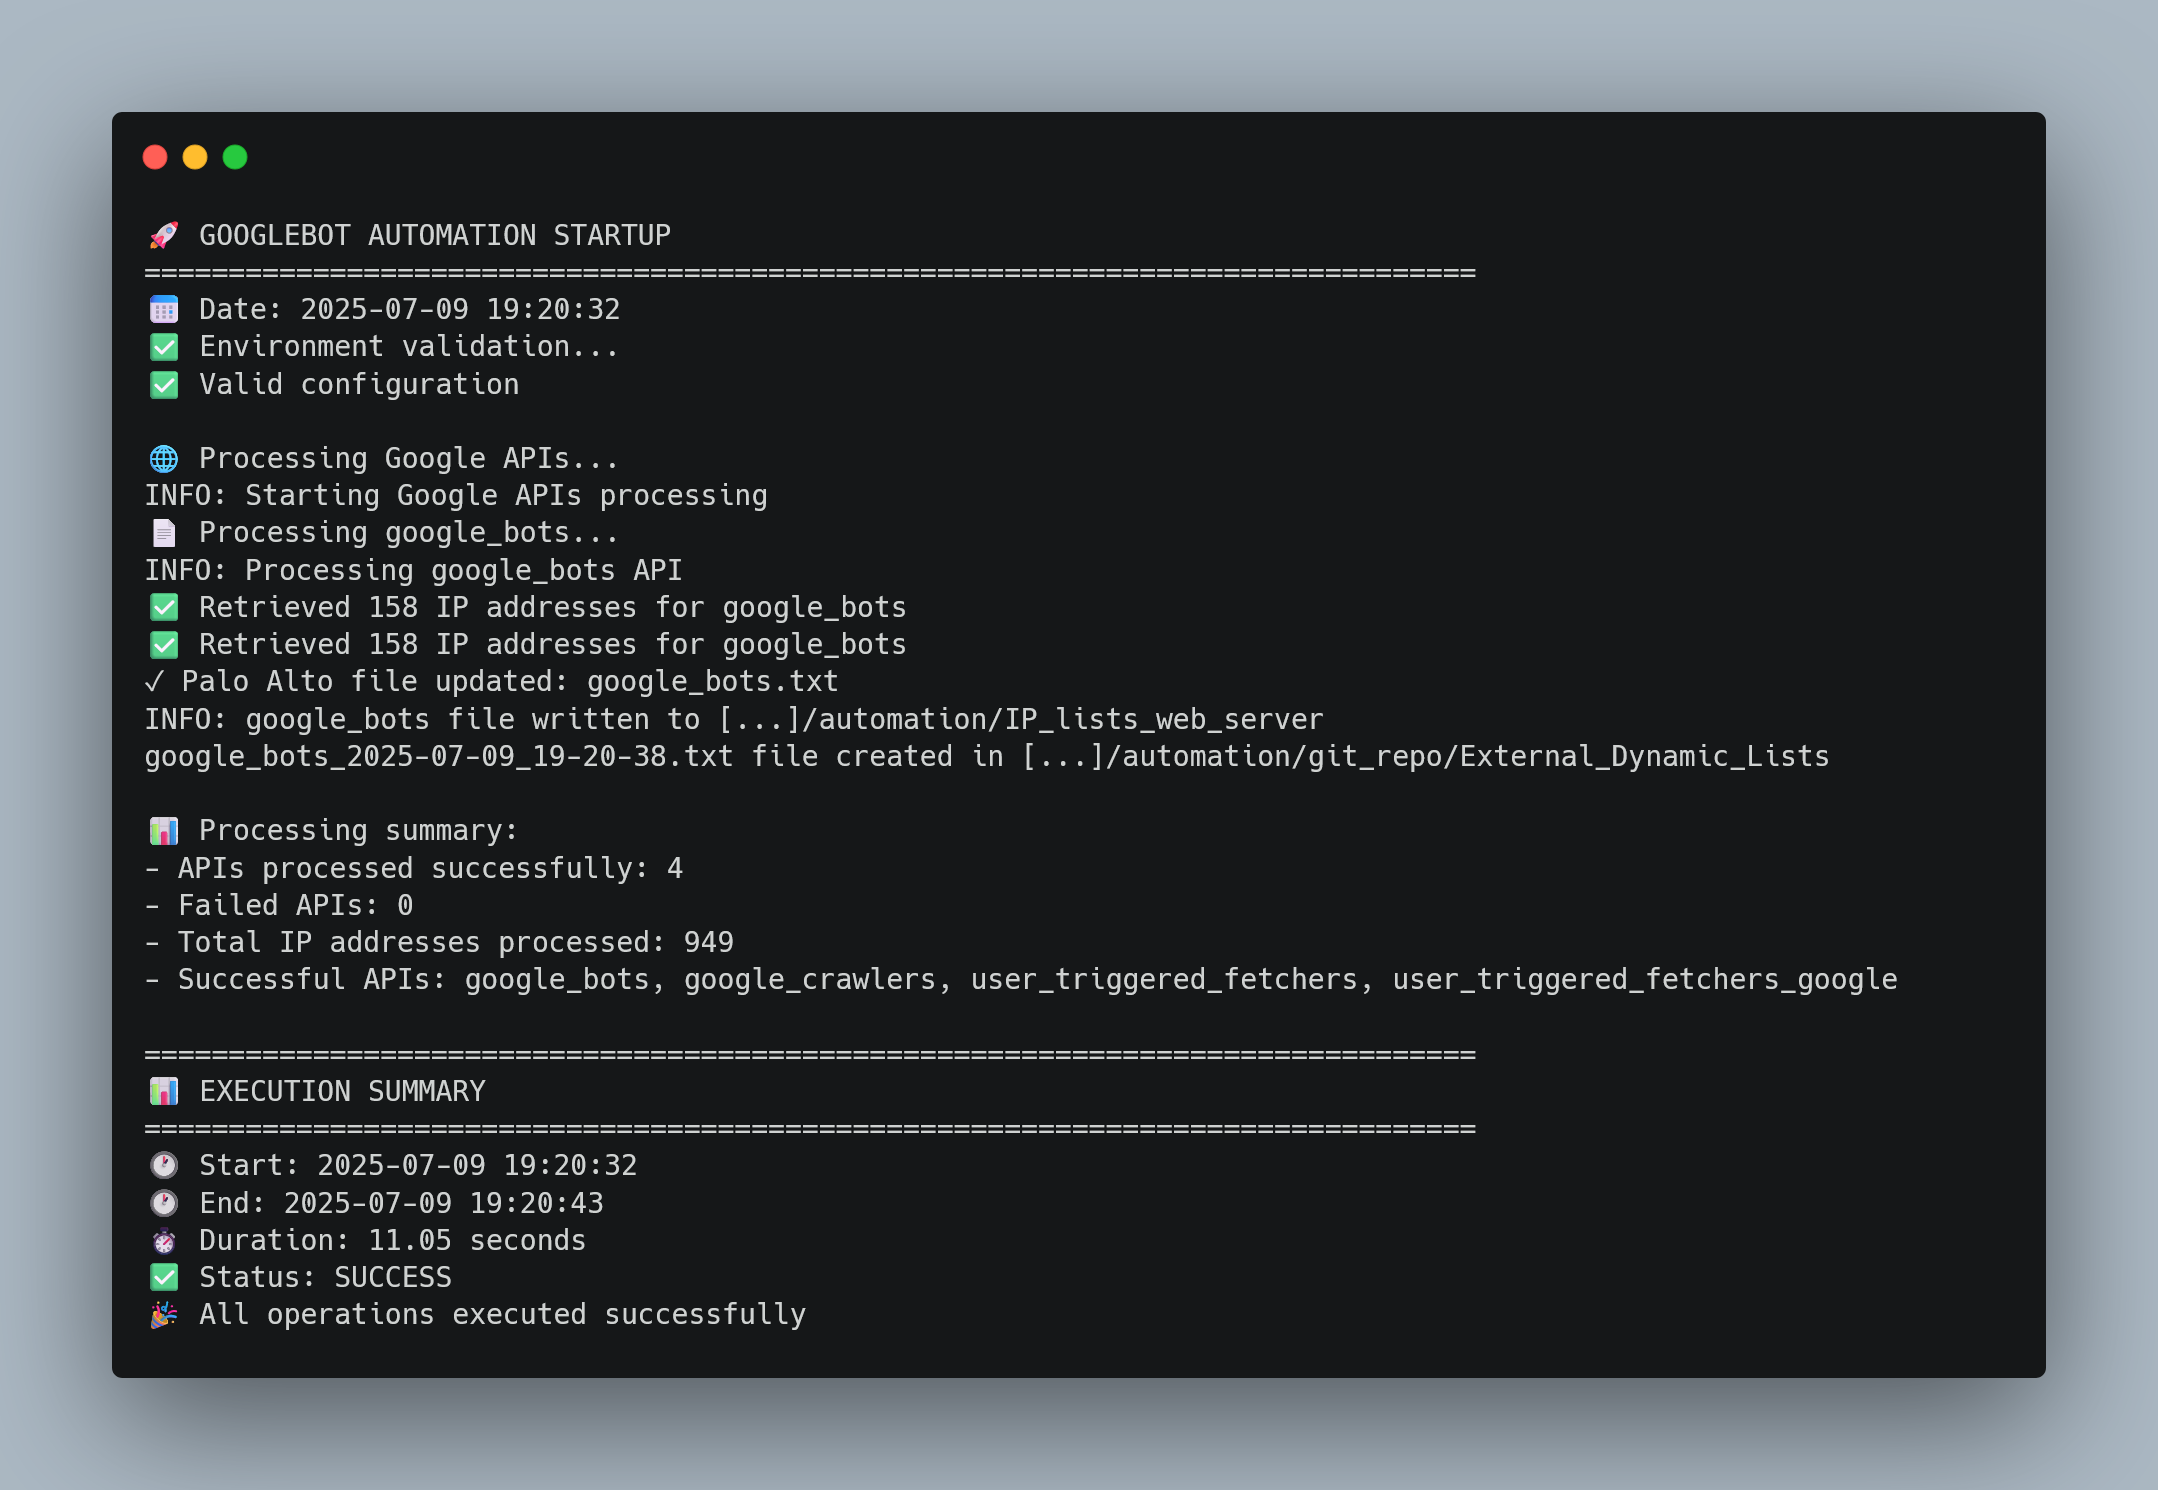
Task: Click the globe icon before Processing Google APIs
Action: point(164,458)
